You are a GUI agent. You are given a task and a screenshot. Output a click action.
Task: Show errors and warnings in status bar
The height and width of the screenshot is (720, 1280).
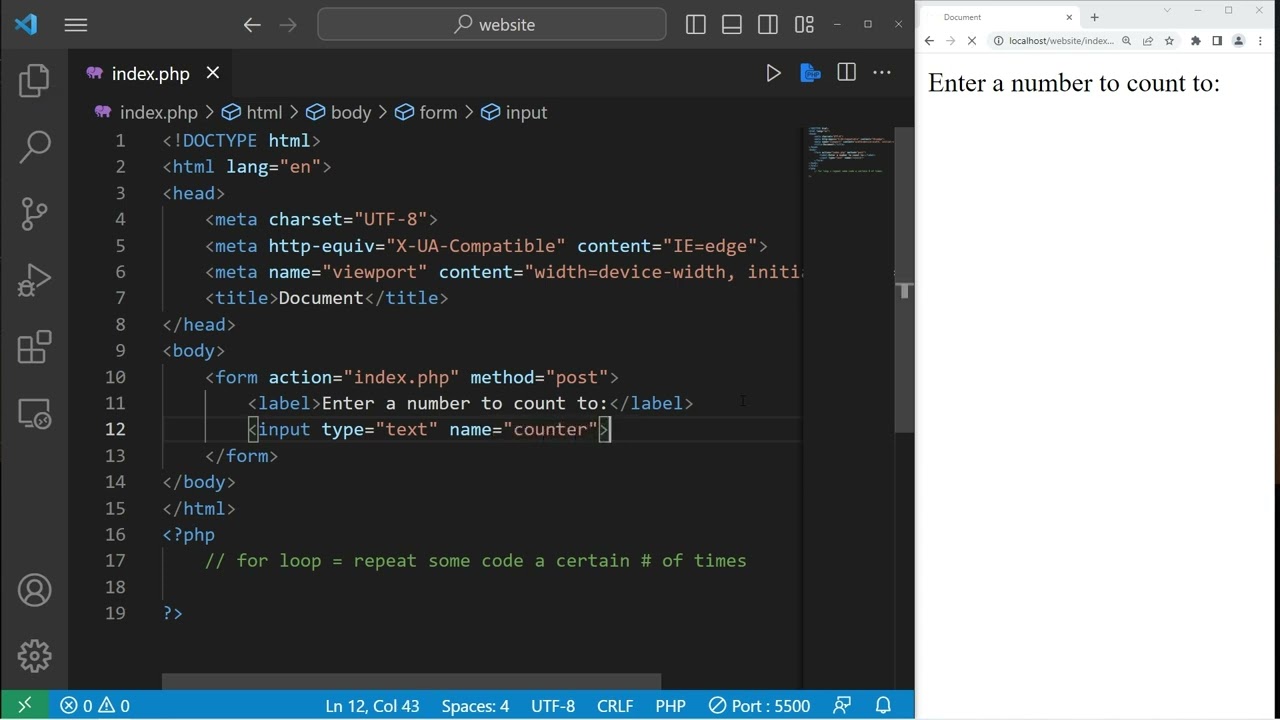[95, 706]
